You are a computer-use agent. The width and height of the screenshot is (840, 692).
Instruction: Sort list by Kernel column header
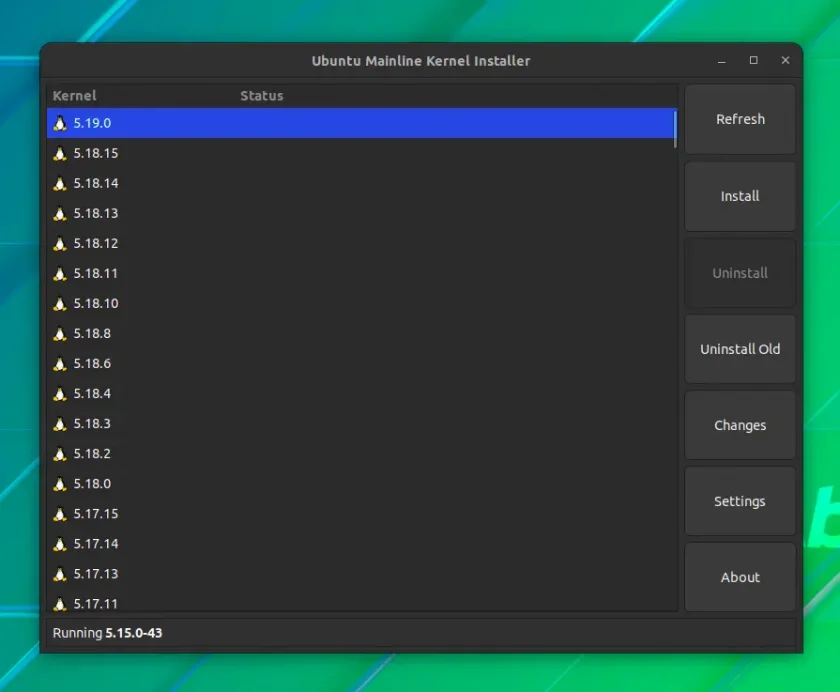click(74, 95)
